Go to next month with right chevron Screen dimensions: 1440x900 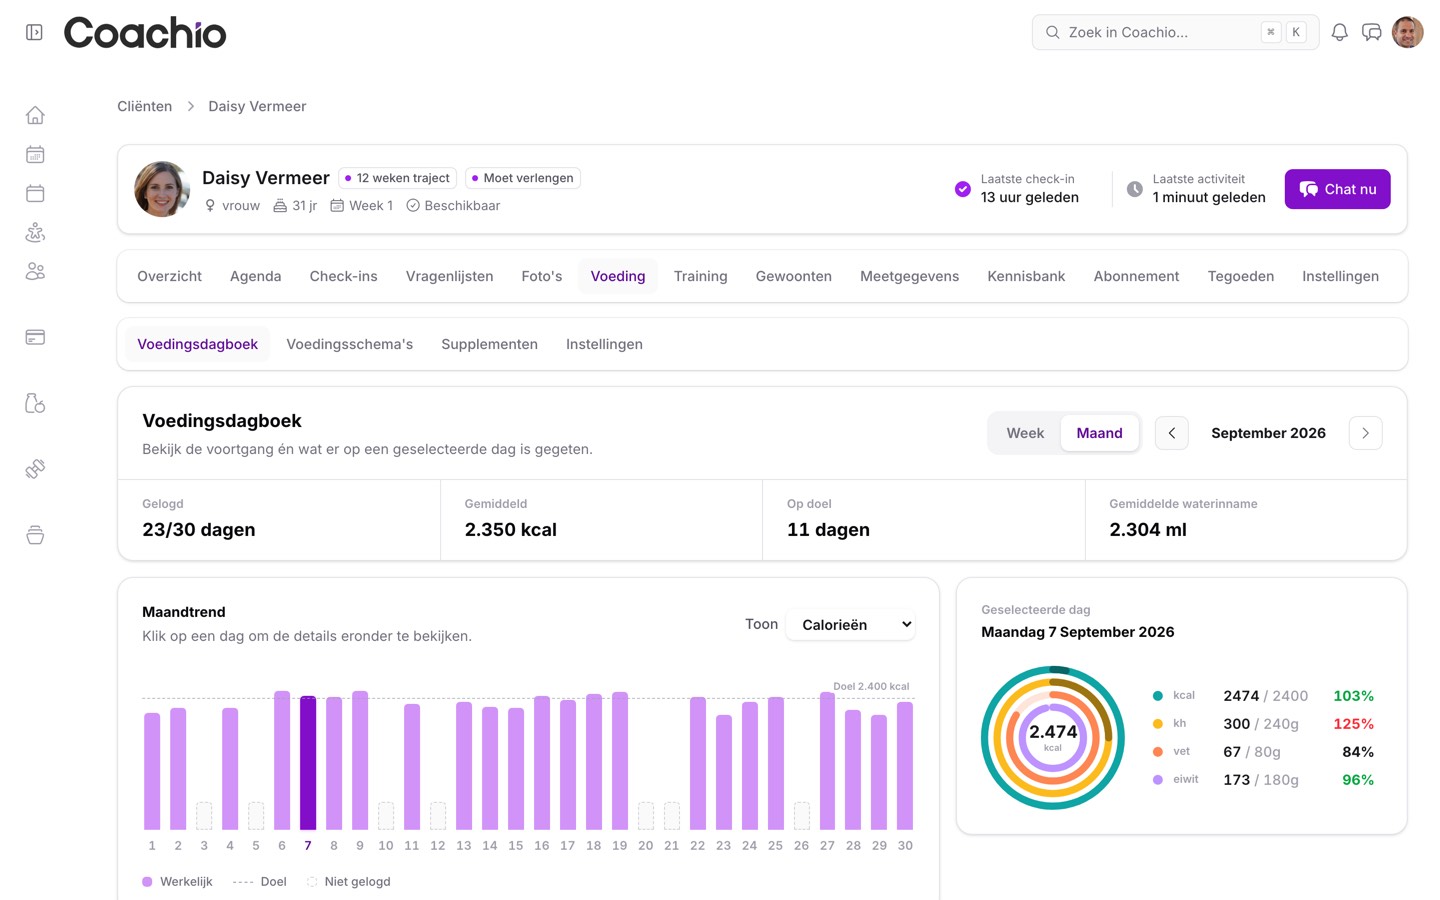coord(1365,433)
